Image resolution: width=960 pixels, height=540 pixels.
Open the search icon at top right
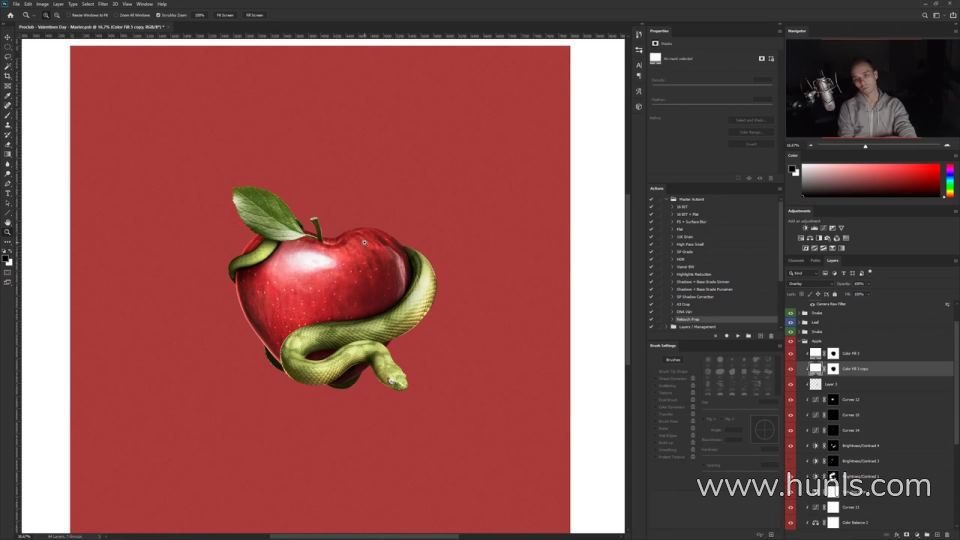[x=924, y=15]
